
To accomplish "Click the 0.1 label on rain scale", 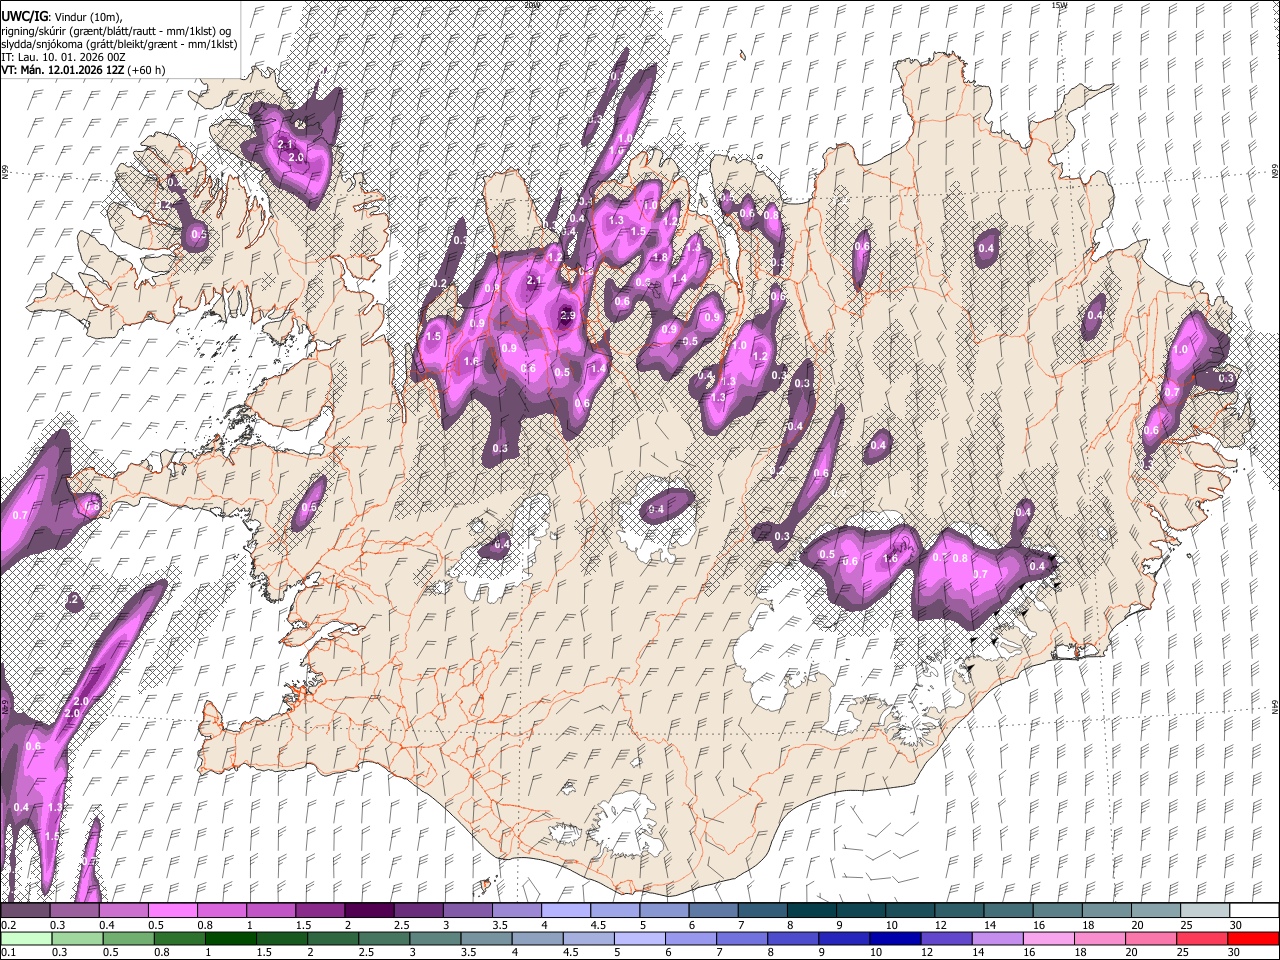I will click(x=9, y=952).
